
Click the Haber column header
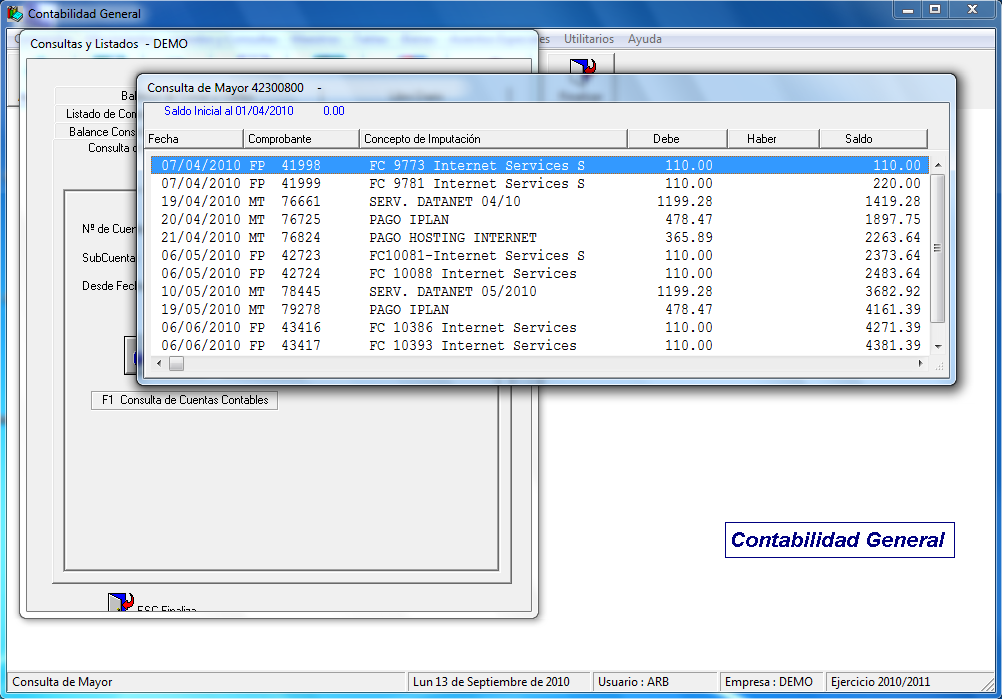click(x=772, y=139)
